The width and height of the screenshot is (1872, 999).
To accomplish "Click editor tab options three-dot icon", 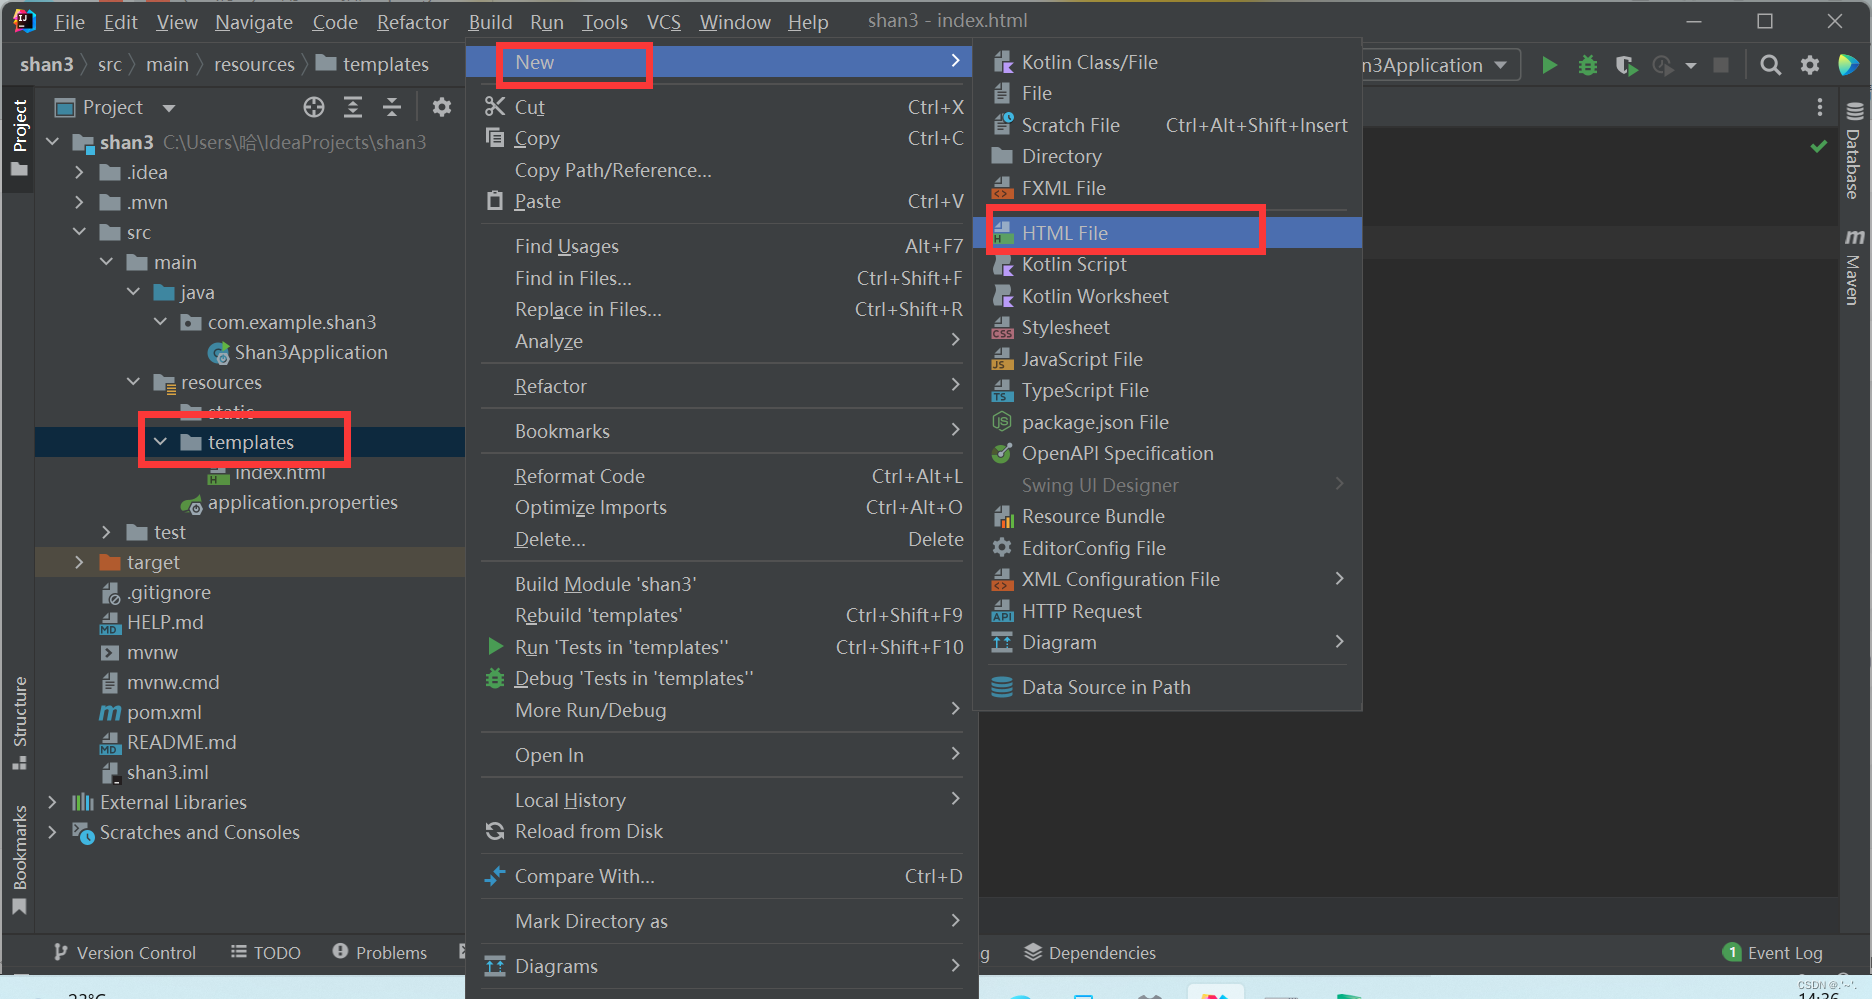I will coord(1820,107).
